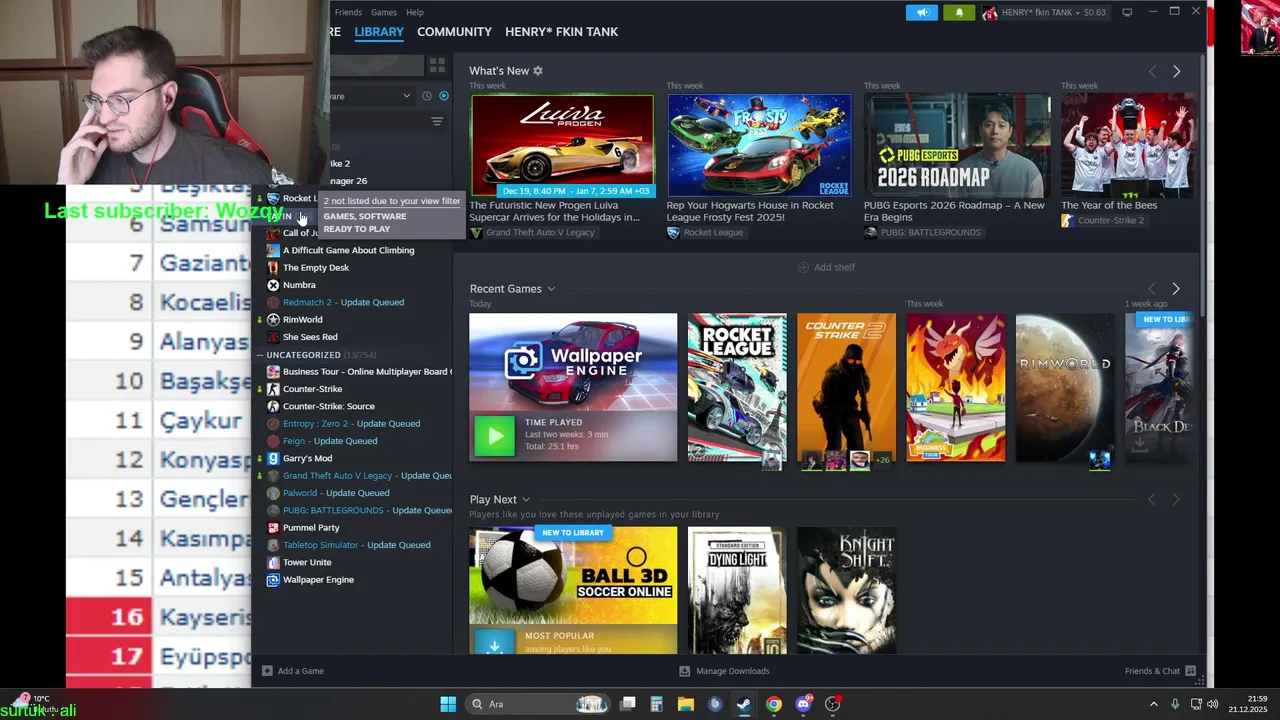Open the Friends menu
The width and height of the screenshot is (1280, 720).
pyautogui.click(x=348, y=12)
